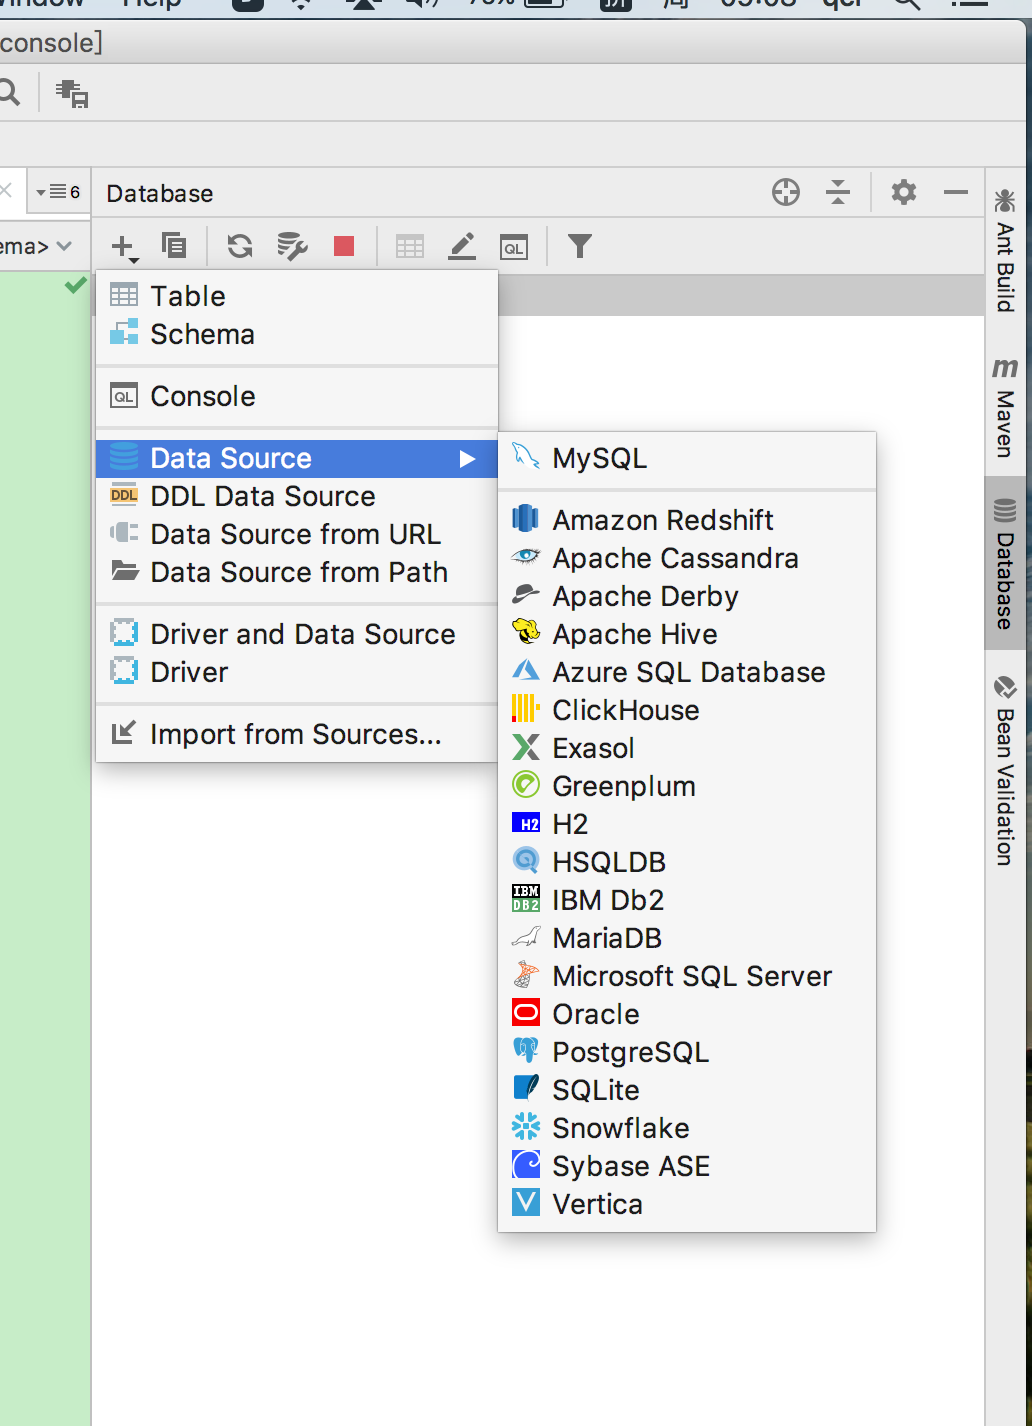The height and width of the screenshot is (1426, 1032).
Task: Choose Apache Hive data source
Action: click(x=687, y=634)
